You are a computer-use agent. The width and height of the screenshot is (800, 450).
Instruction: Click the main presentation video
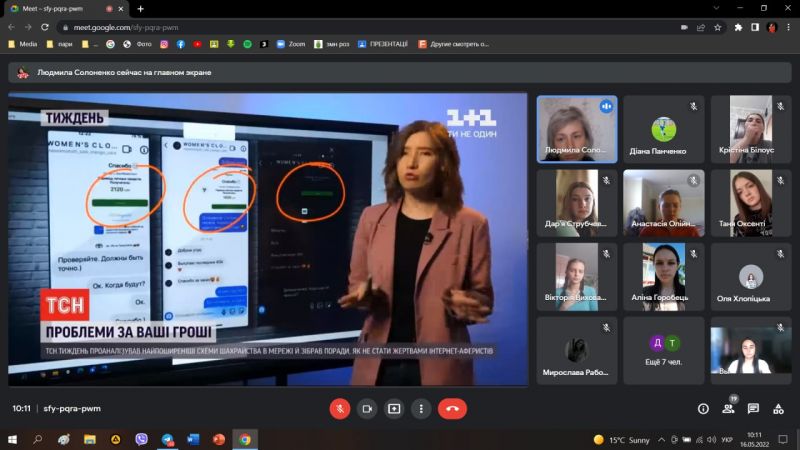[x=268, y=239]
